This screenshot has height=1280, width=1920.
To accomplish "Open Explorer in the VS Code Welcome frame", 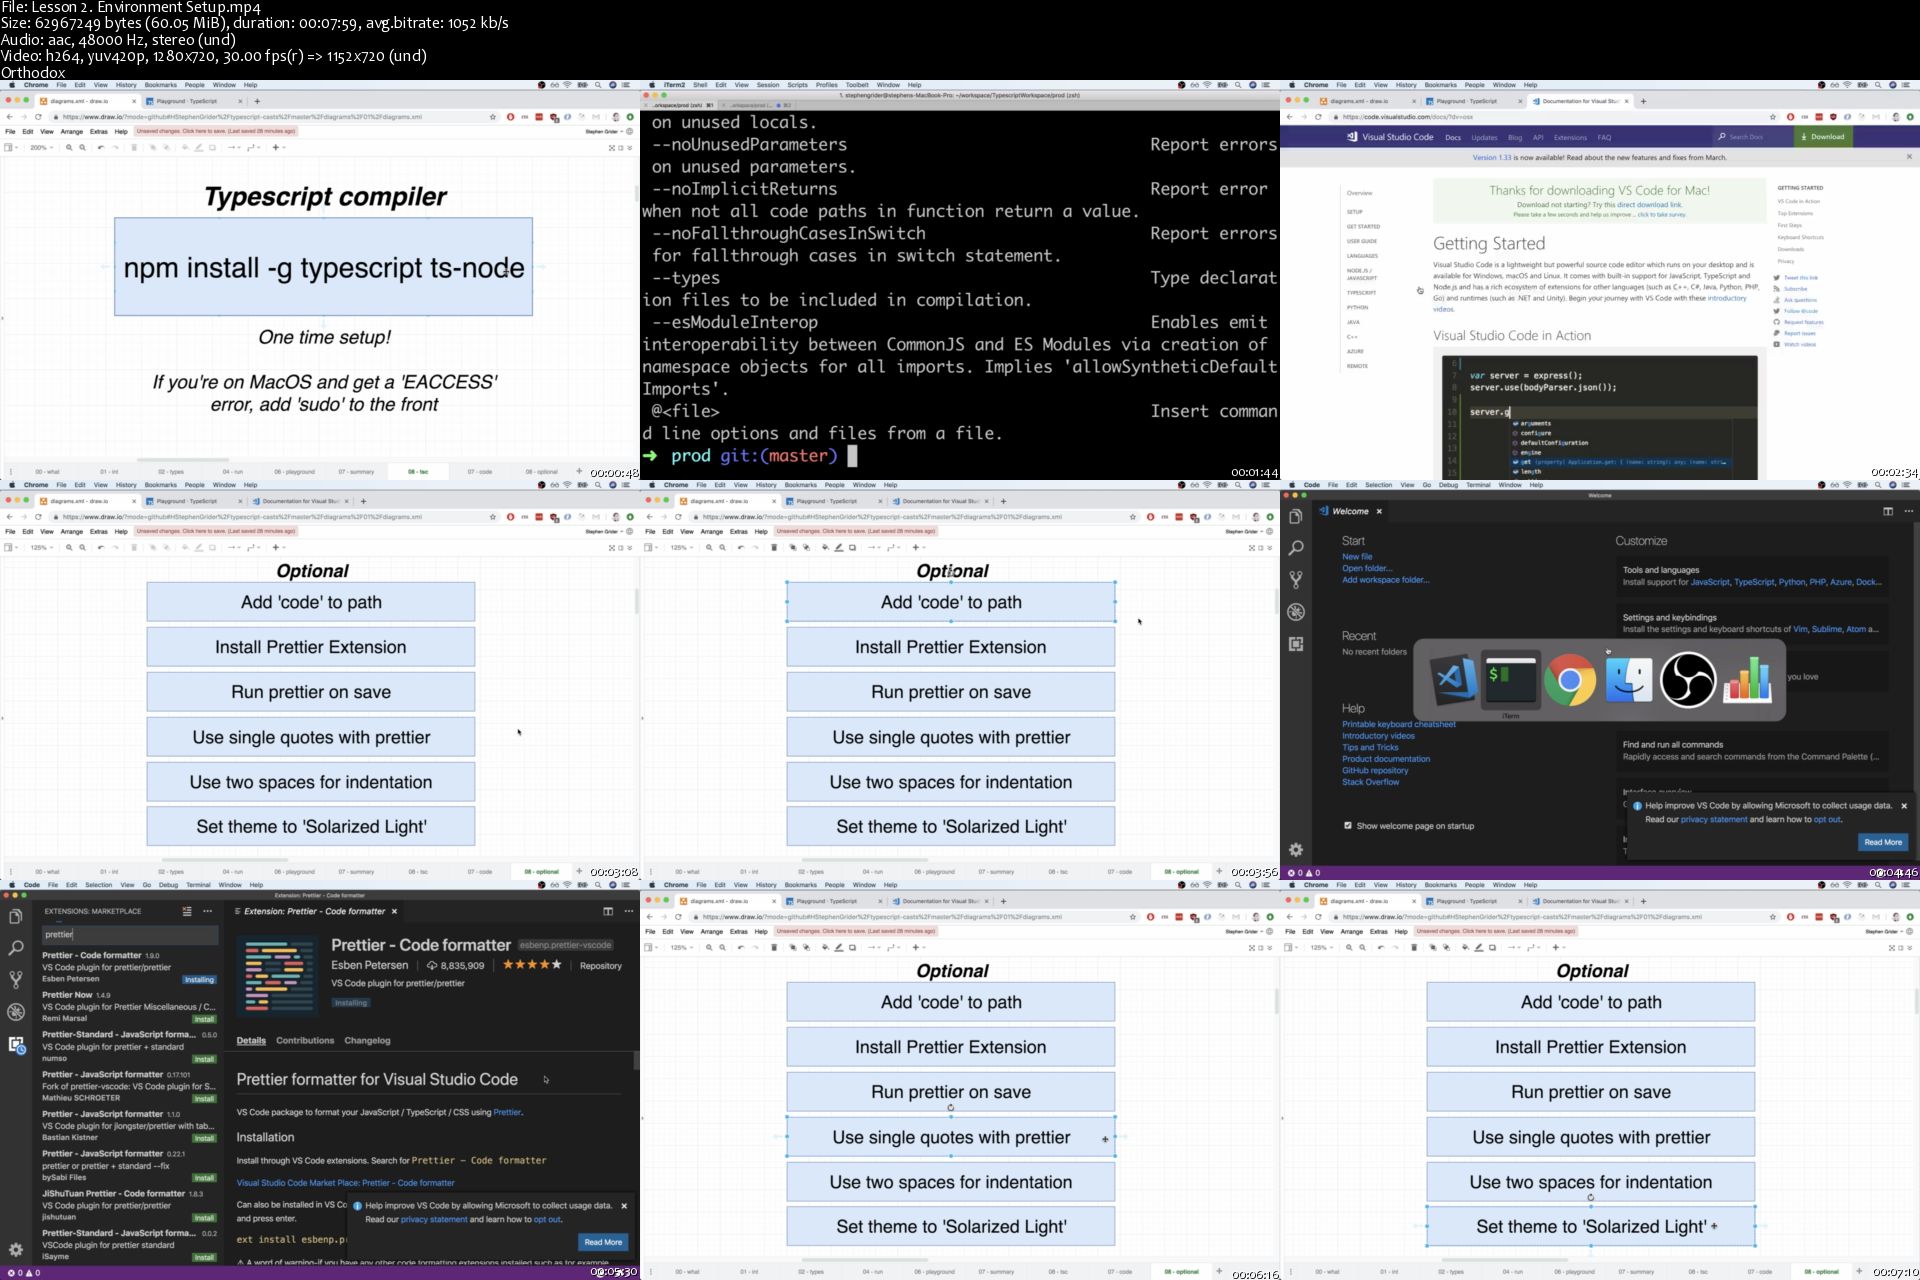I will pos(1296,516).
